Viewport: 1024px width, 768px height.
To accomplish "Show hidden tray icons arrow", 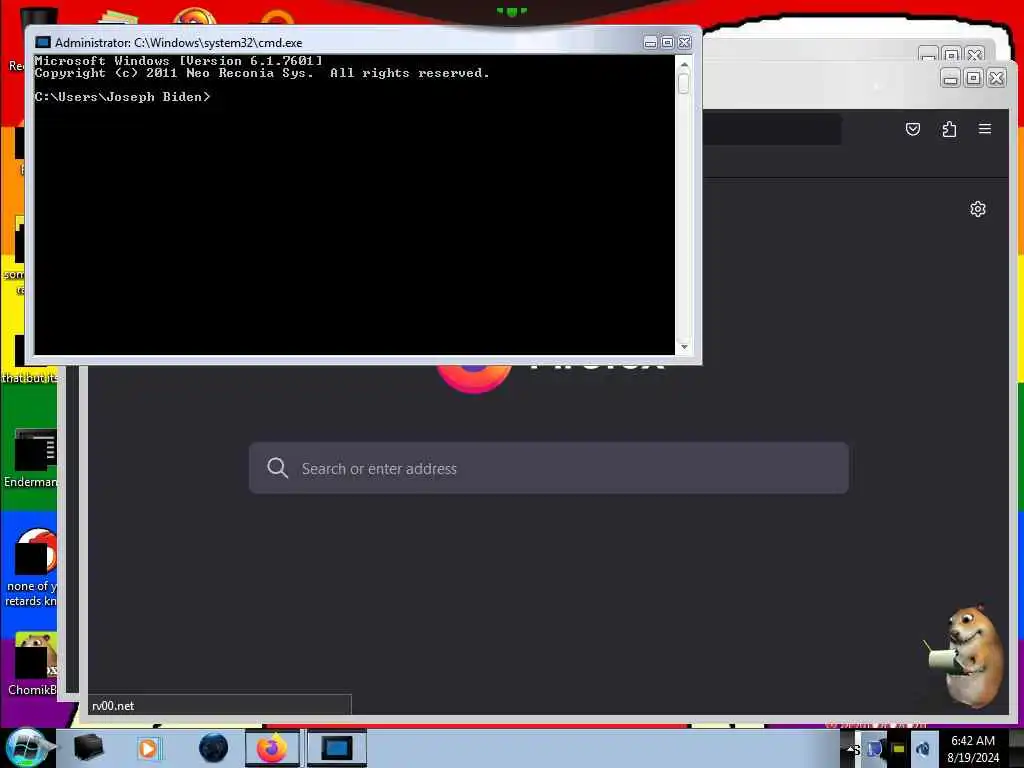I will [850, 748].
